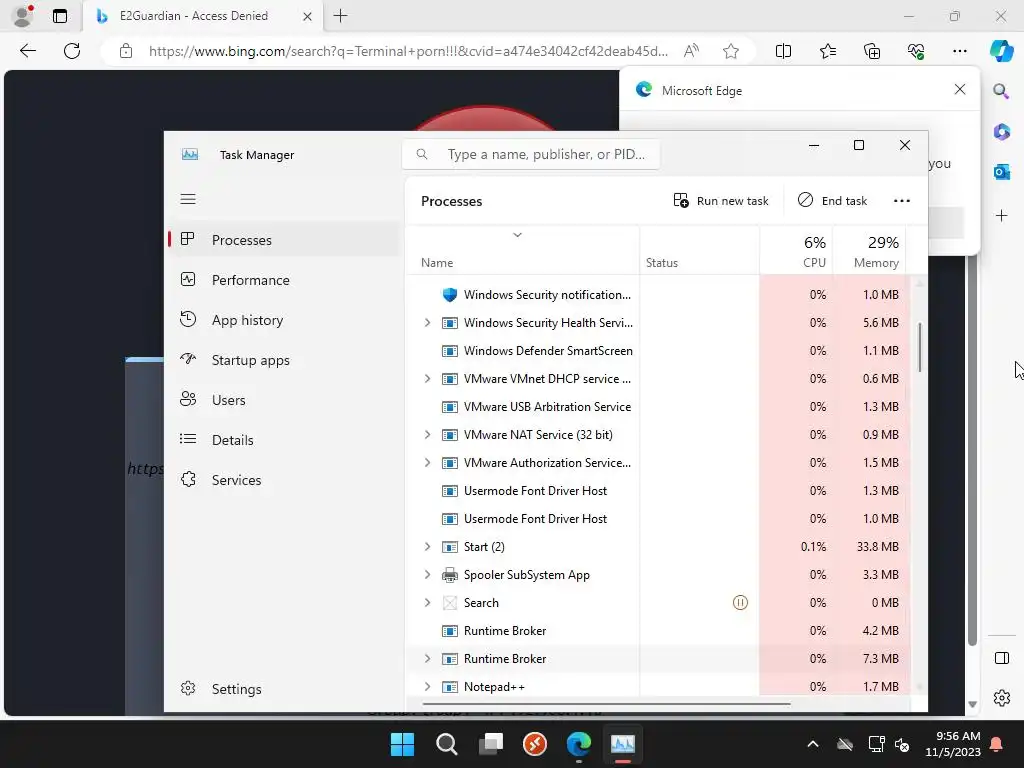Open Windows taskbar Search
1024x768 pixels.
click(447, 744)
